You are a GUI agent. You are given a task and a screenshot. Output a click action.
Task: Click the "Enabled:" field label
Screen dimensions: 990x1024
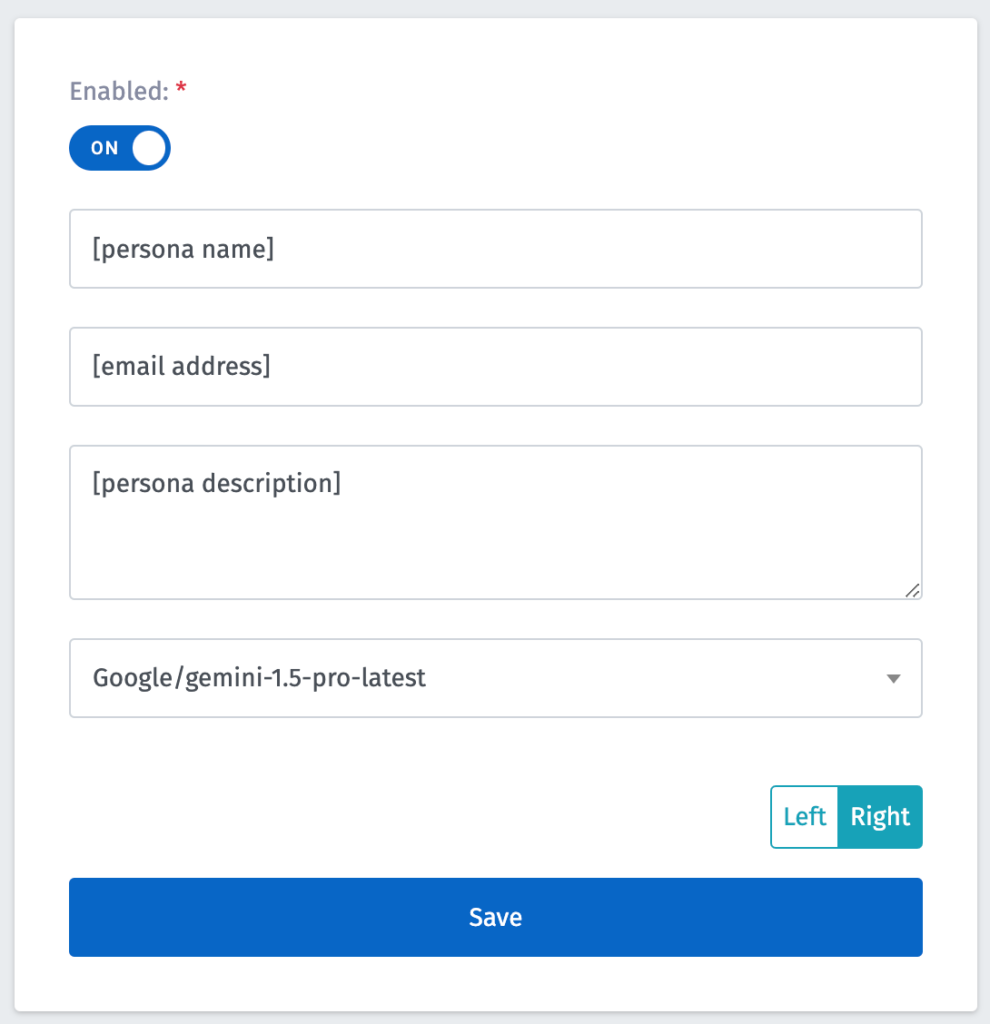coord(118,91)
